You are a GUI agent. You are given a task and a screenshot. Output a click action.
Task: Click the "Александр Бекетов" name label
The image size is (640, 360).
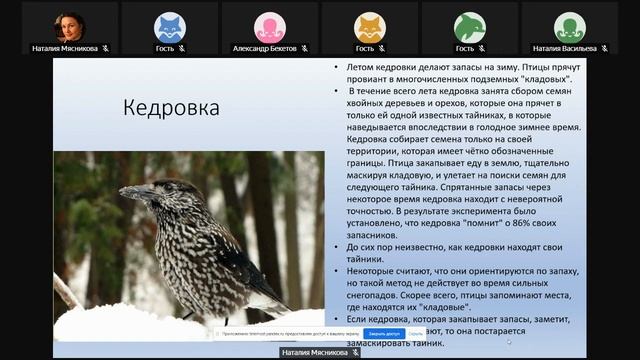[264, 49]
